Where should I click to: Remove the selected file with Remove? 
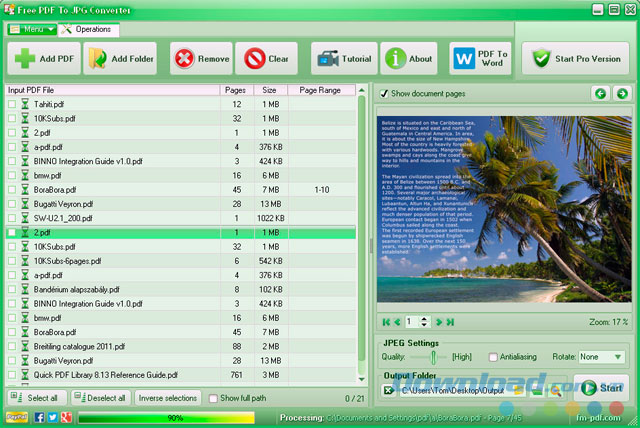pos(201,59)
